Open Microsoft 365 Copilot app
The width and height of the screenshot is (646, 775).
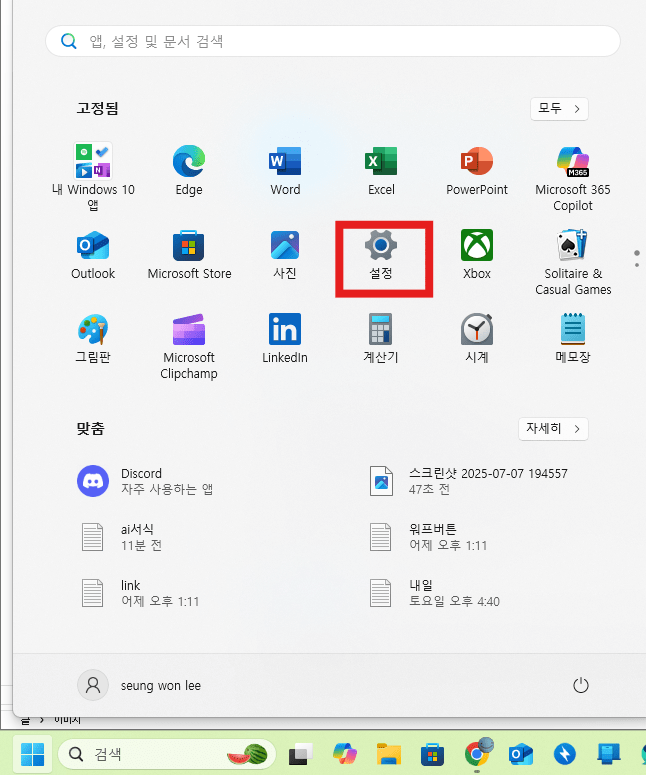coord(573,178)
